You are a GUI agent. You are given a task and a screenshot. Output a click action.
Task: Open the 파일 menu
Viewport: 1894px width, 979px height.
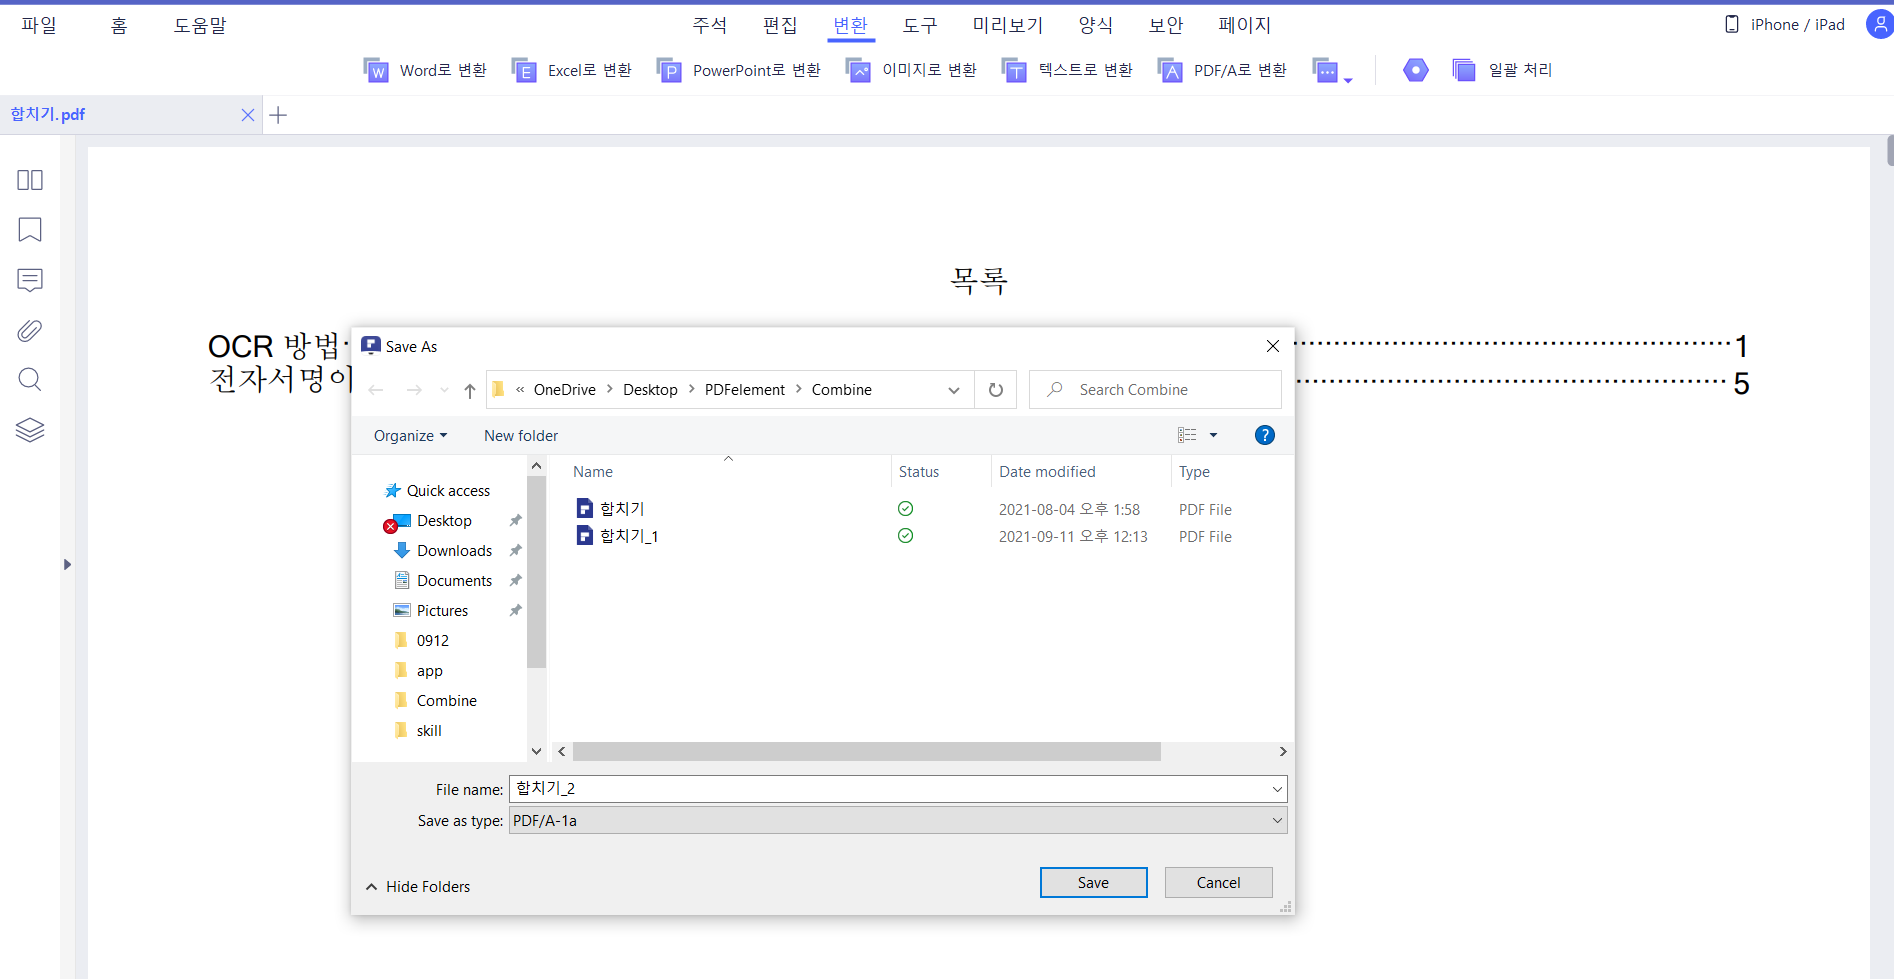(x=39, y=25)
